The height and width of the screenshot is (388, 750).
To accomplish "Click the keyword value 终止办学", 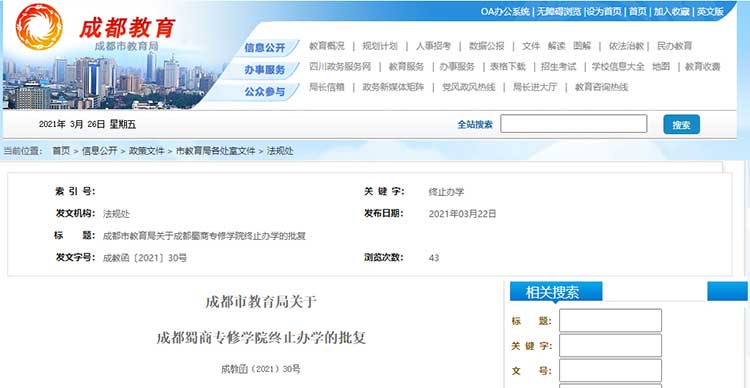I will pos(446,192).
